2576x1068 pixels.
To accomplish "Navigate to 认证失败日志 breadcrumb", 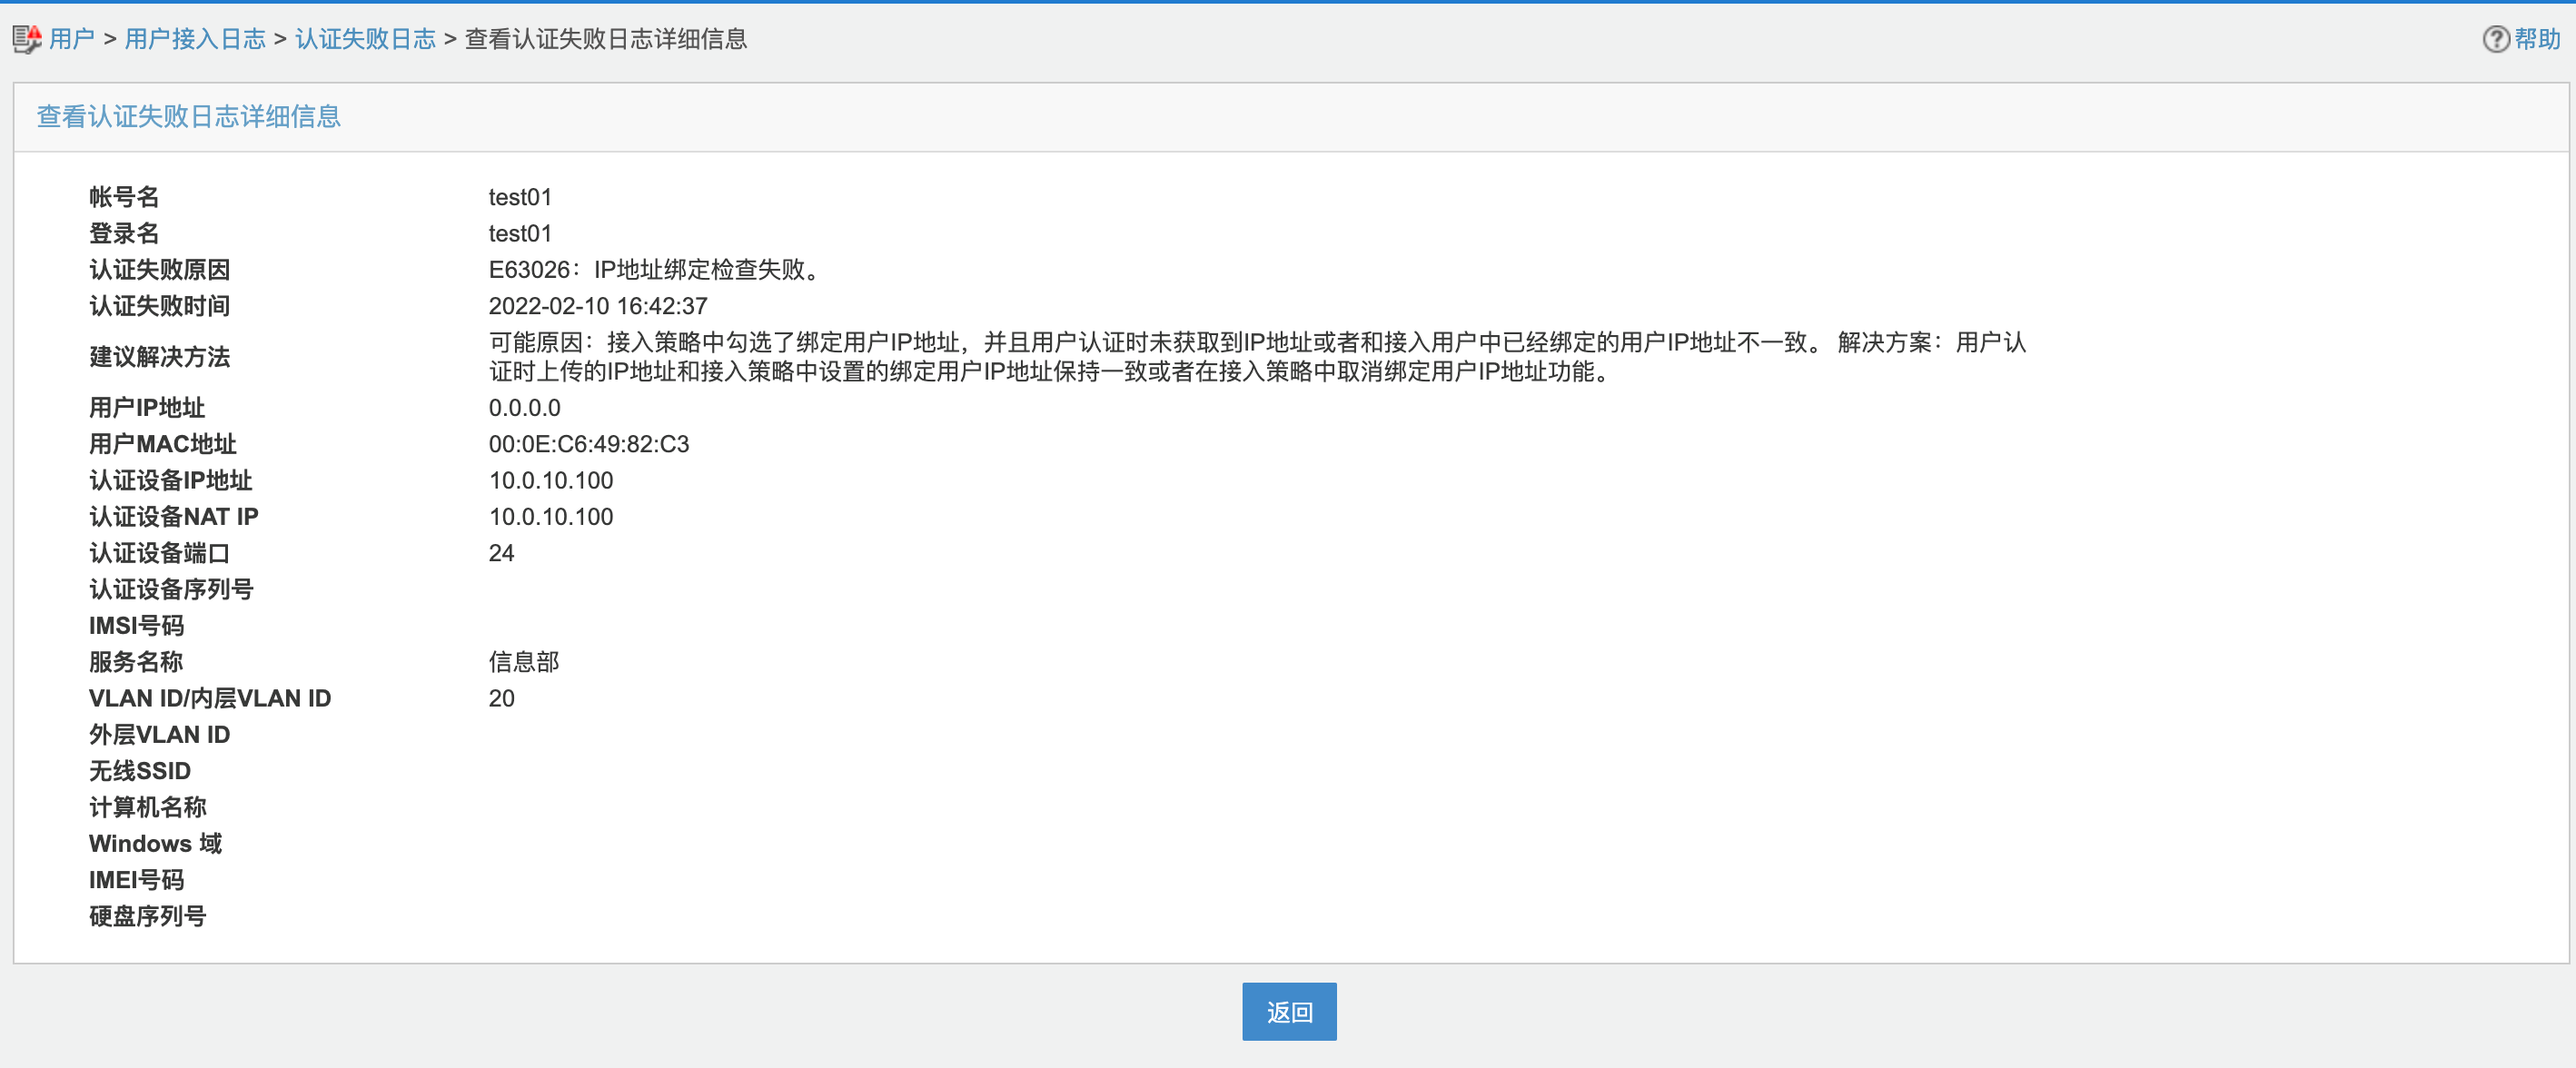I will (x=365, y=39).
